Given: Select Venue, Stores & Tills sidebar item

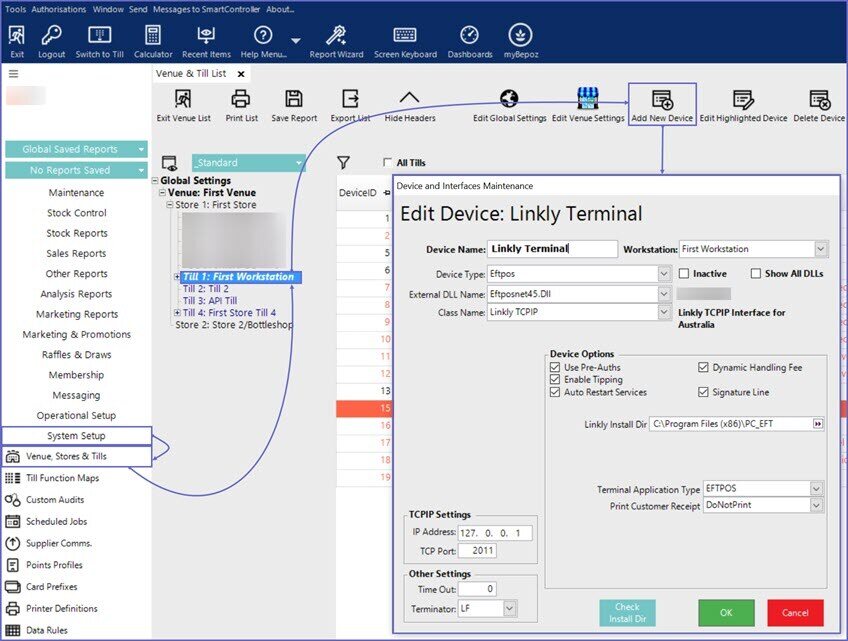Looking at the screenshot, I should coord(66,457).
